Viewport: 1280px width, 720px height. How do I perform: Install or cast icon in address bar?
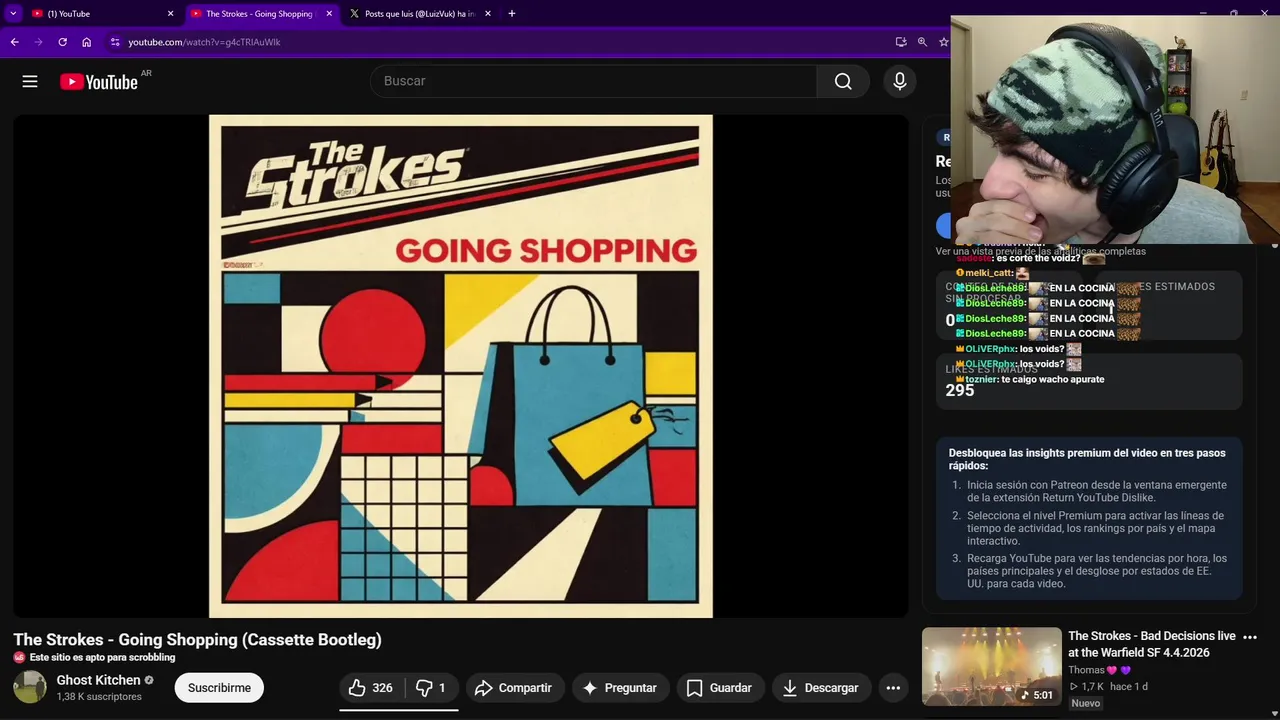pyautogui.click(x=901, y=42)
